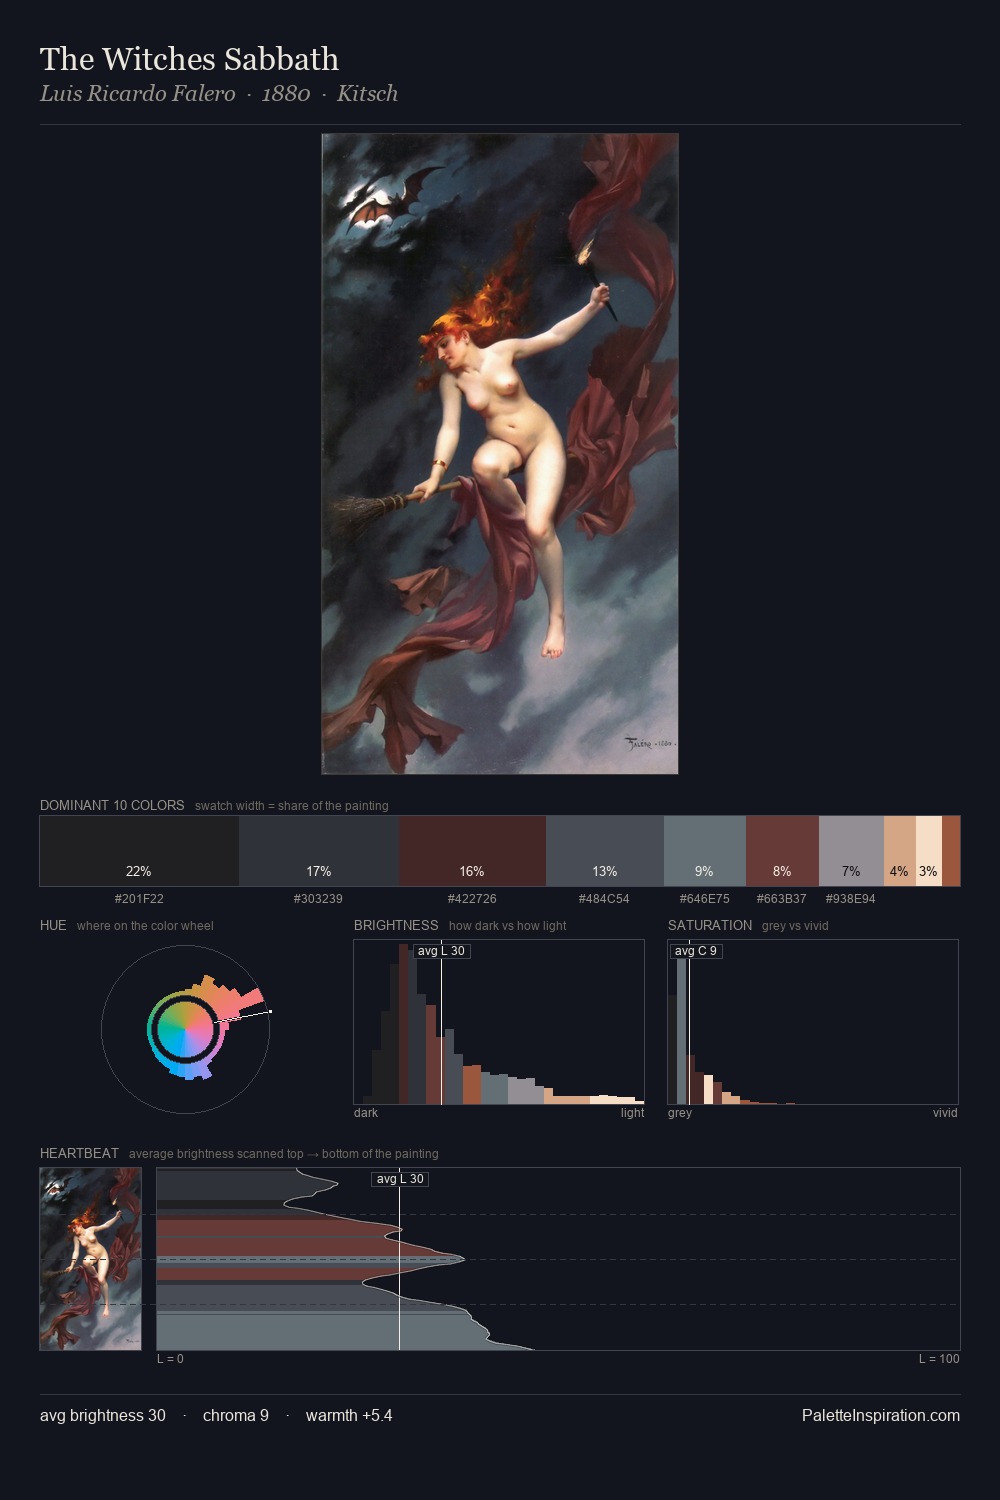The image size is (1000, 1500).
Task: Click the narrow rust swatch at palette end
Action: (x=951, y=851)
